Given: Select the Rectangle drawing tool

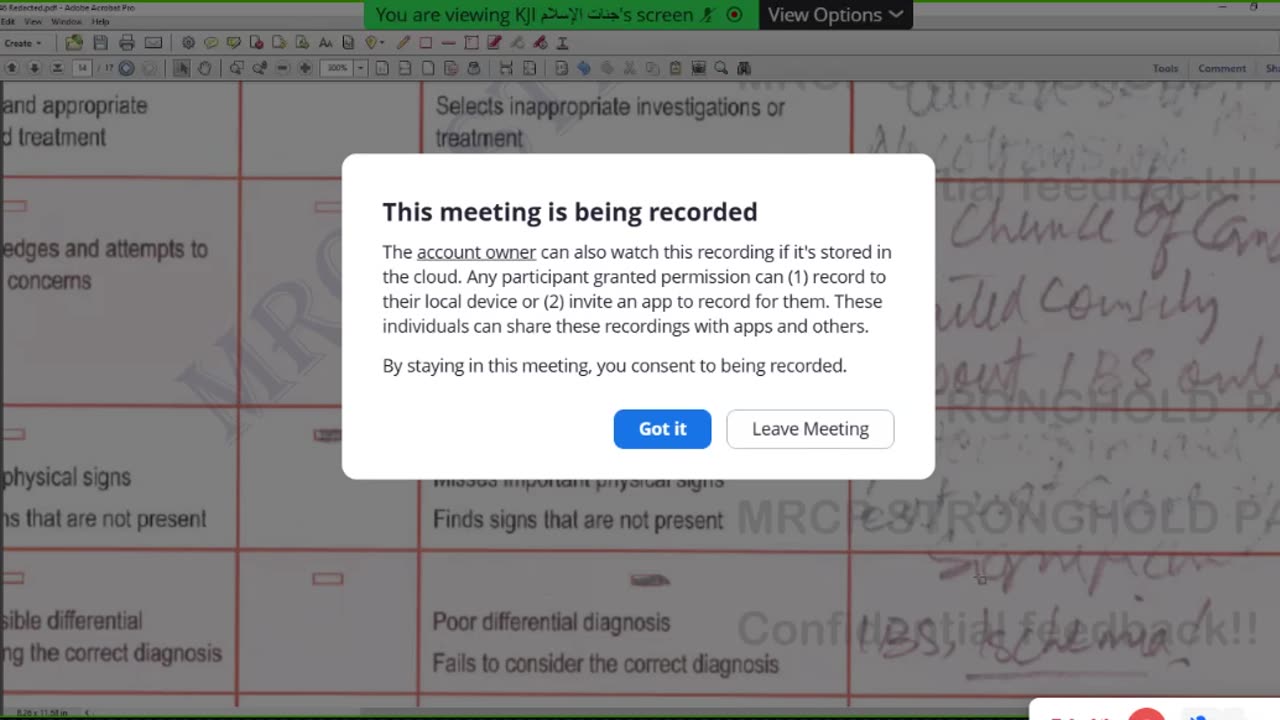Looking at the screenshot, I should point(426,43).
